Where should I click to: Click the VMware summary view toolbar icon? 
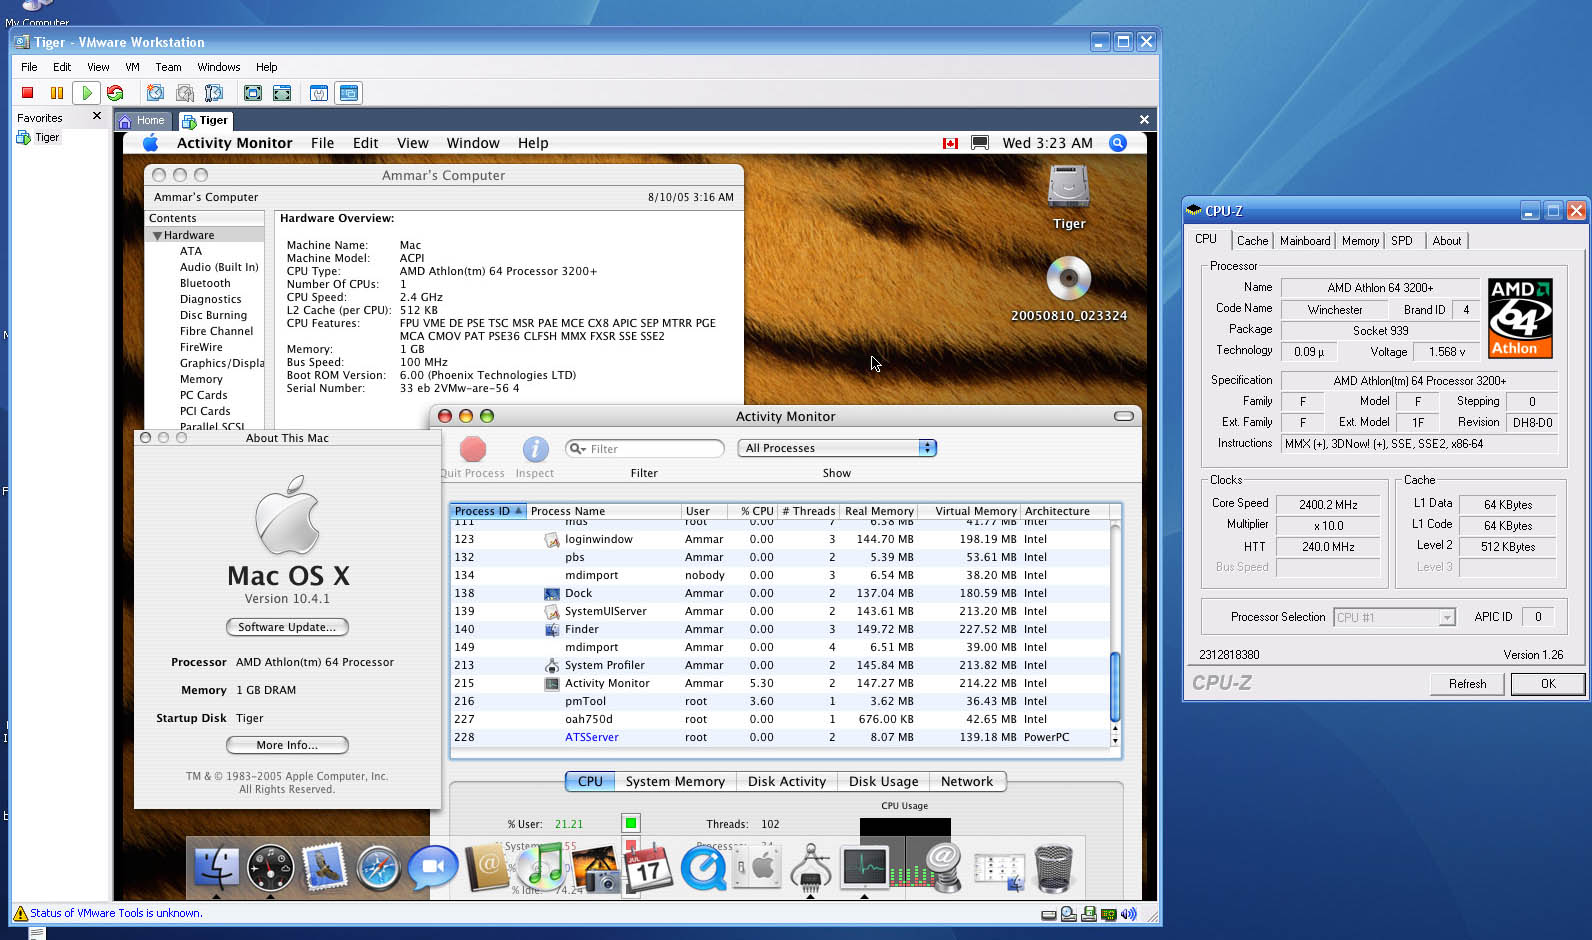(319, 93)
